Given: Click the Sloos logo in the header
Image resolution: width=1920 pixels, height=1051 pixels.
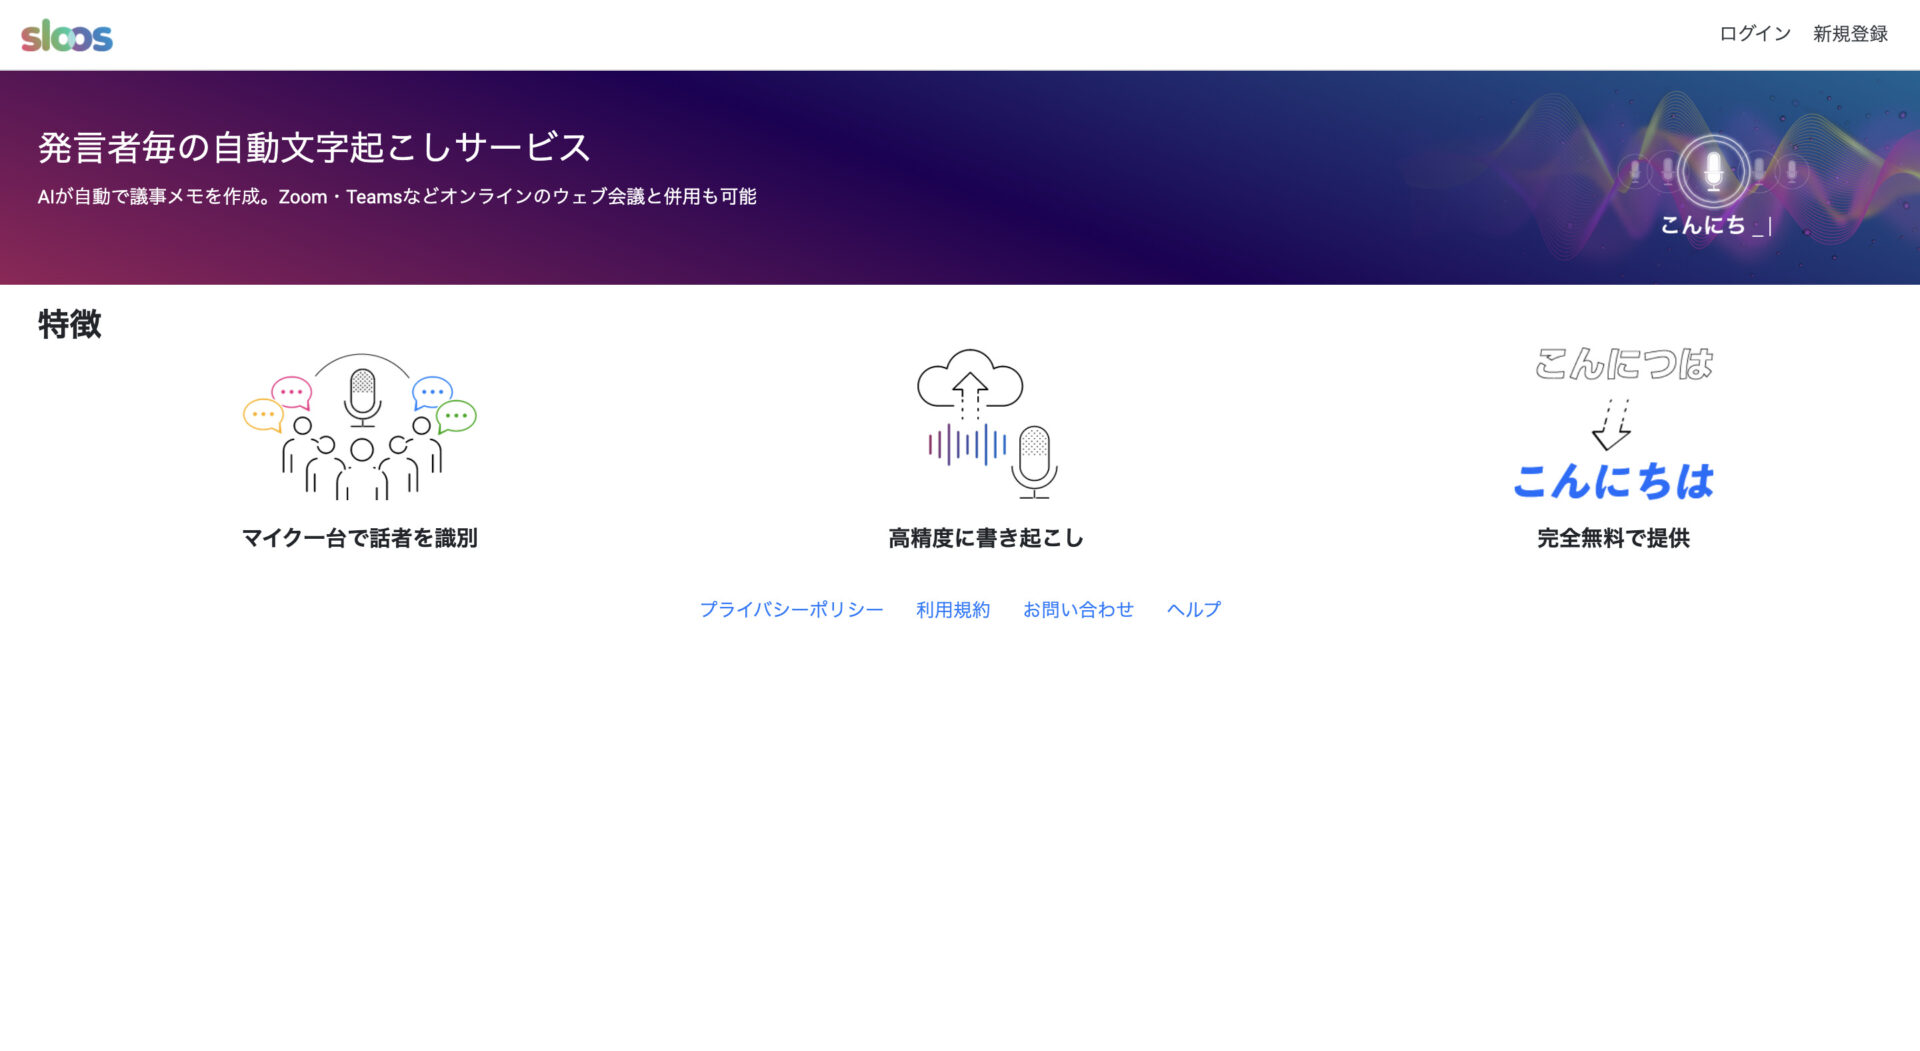Looking at the screenshot, I should (66, 35).
